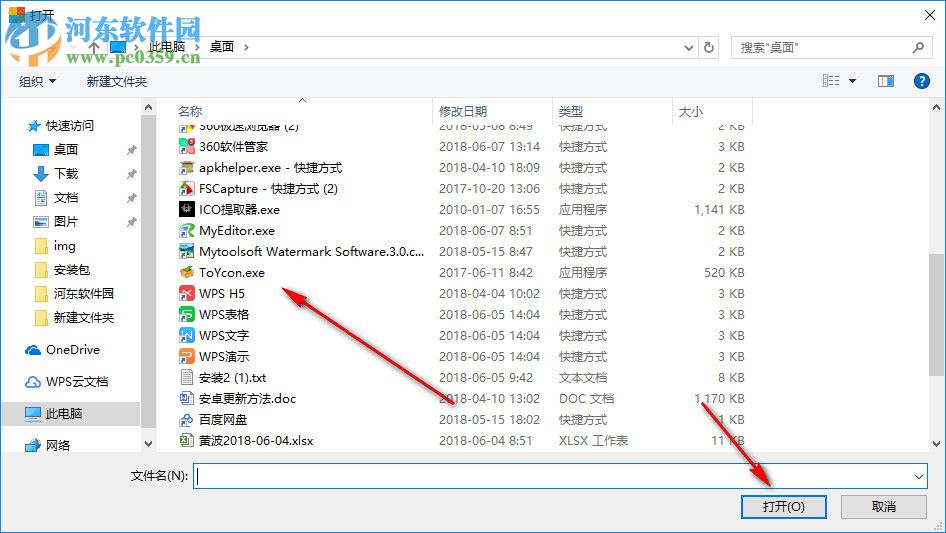Click the size value 520 KB
This screenshot has width=946, height=533.
[x=724, y=272]
